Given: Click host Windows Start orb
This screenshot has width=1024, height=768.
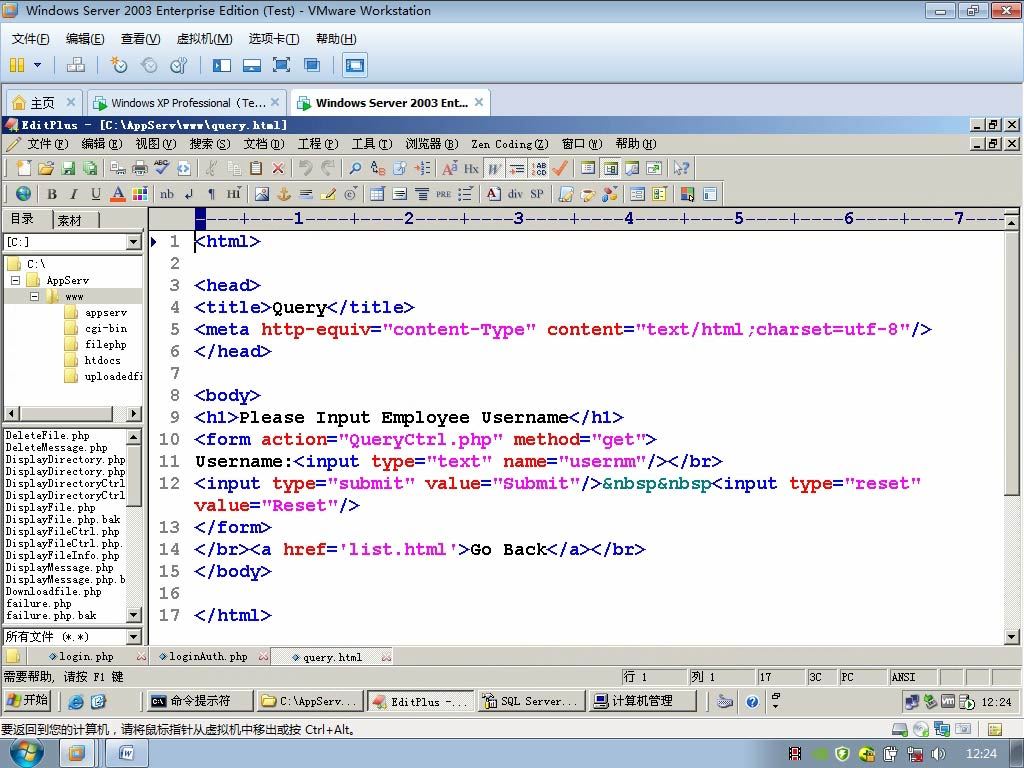Looking at the screenshot, I should pos(26,754).
